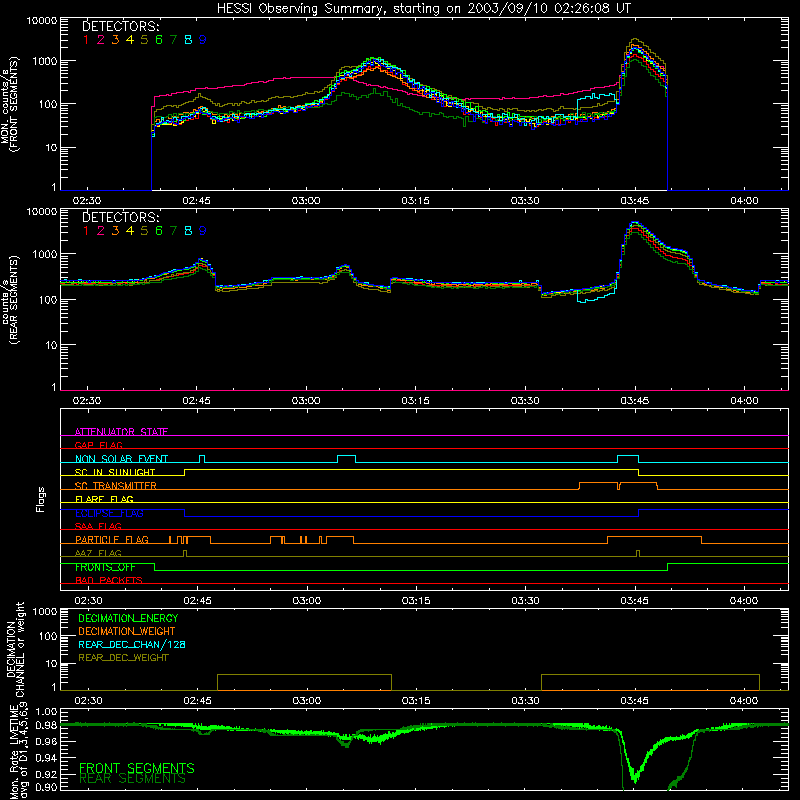Click the 03:15 tick under the flags panel

click(x=416, y=601)
